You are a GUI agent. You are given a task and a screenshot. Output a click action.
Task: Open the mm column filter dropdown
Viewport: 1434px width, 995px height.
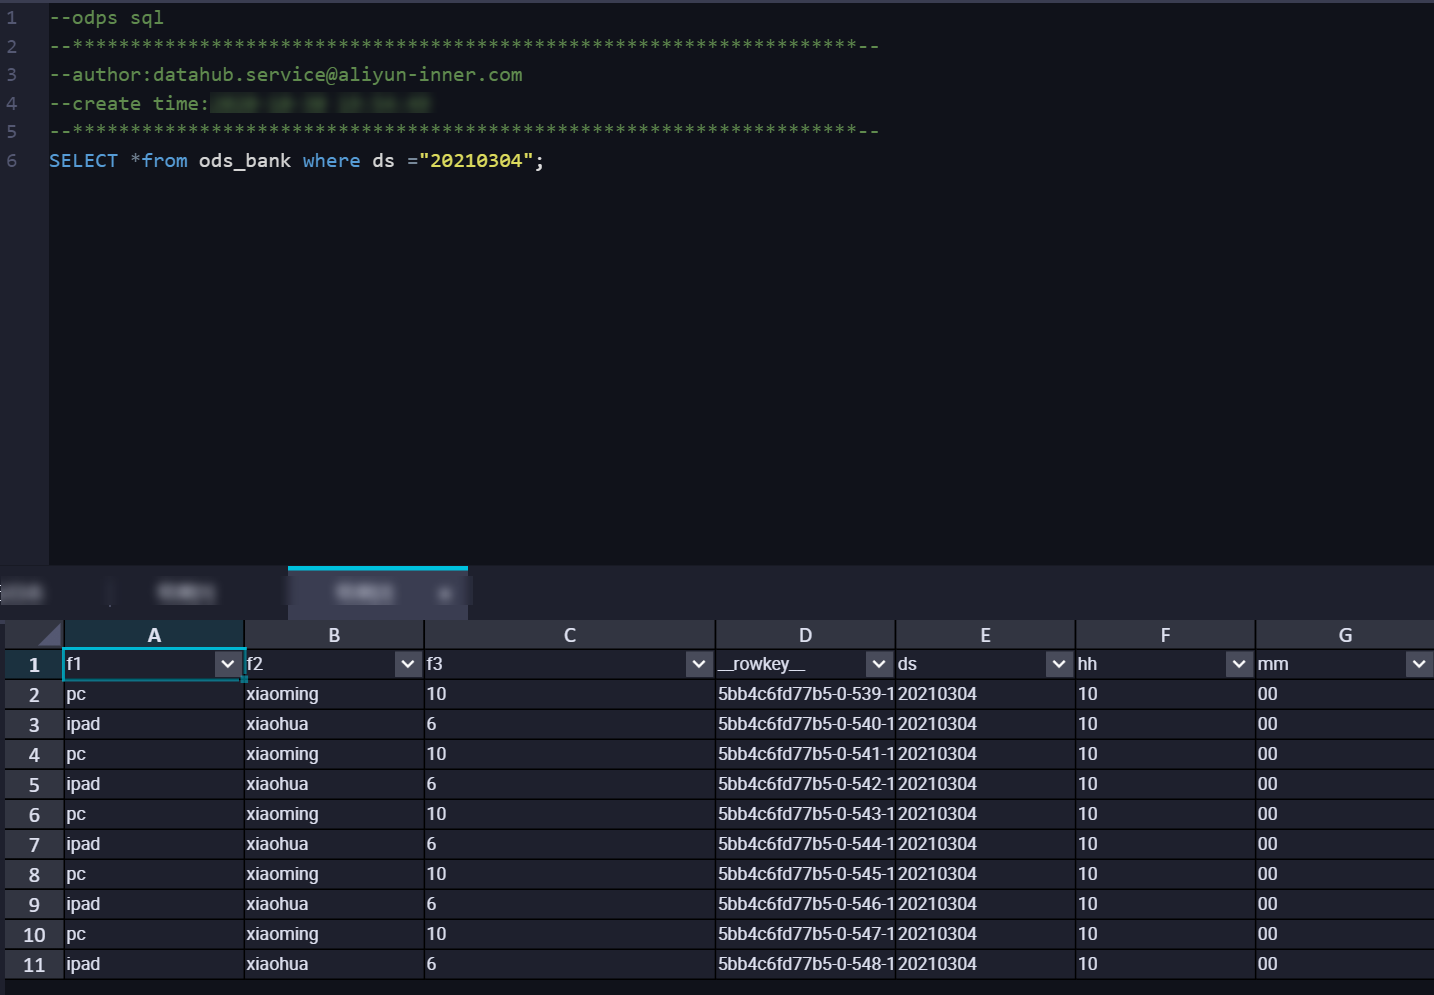point(1419,664)
